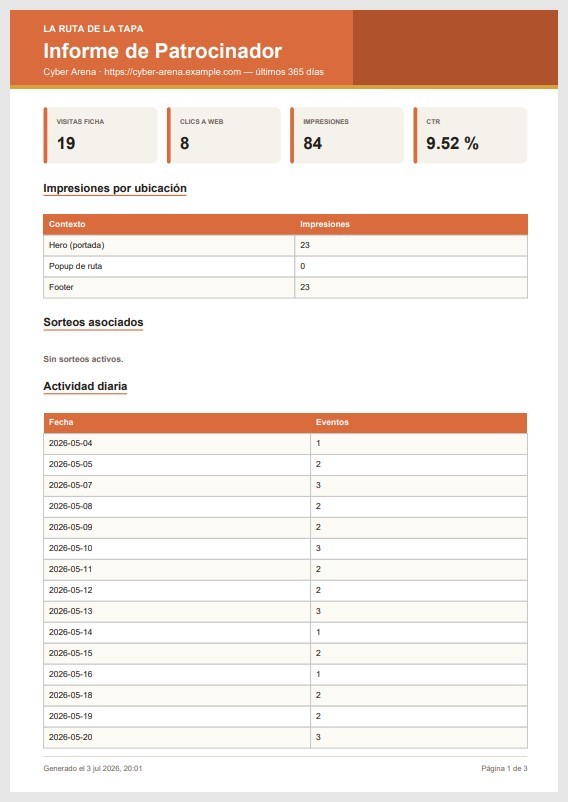Screen dimensions: 568x802
Task: Click the Sorteos asociados heading
Action: tap(93, 322)
